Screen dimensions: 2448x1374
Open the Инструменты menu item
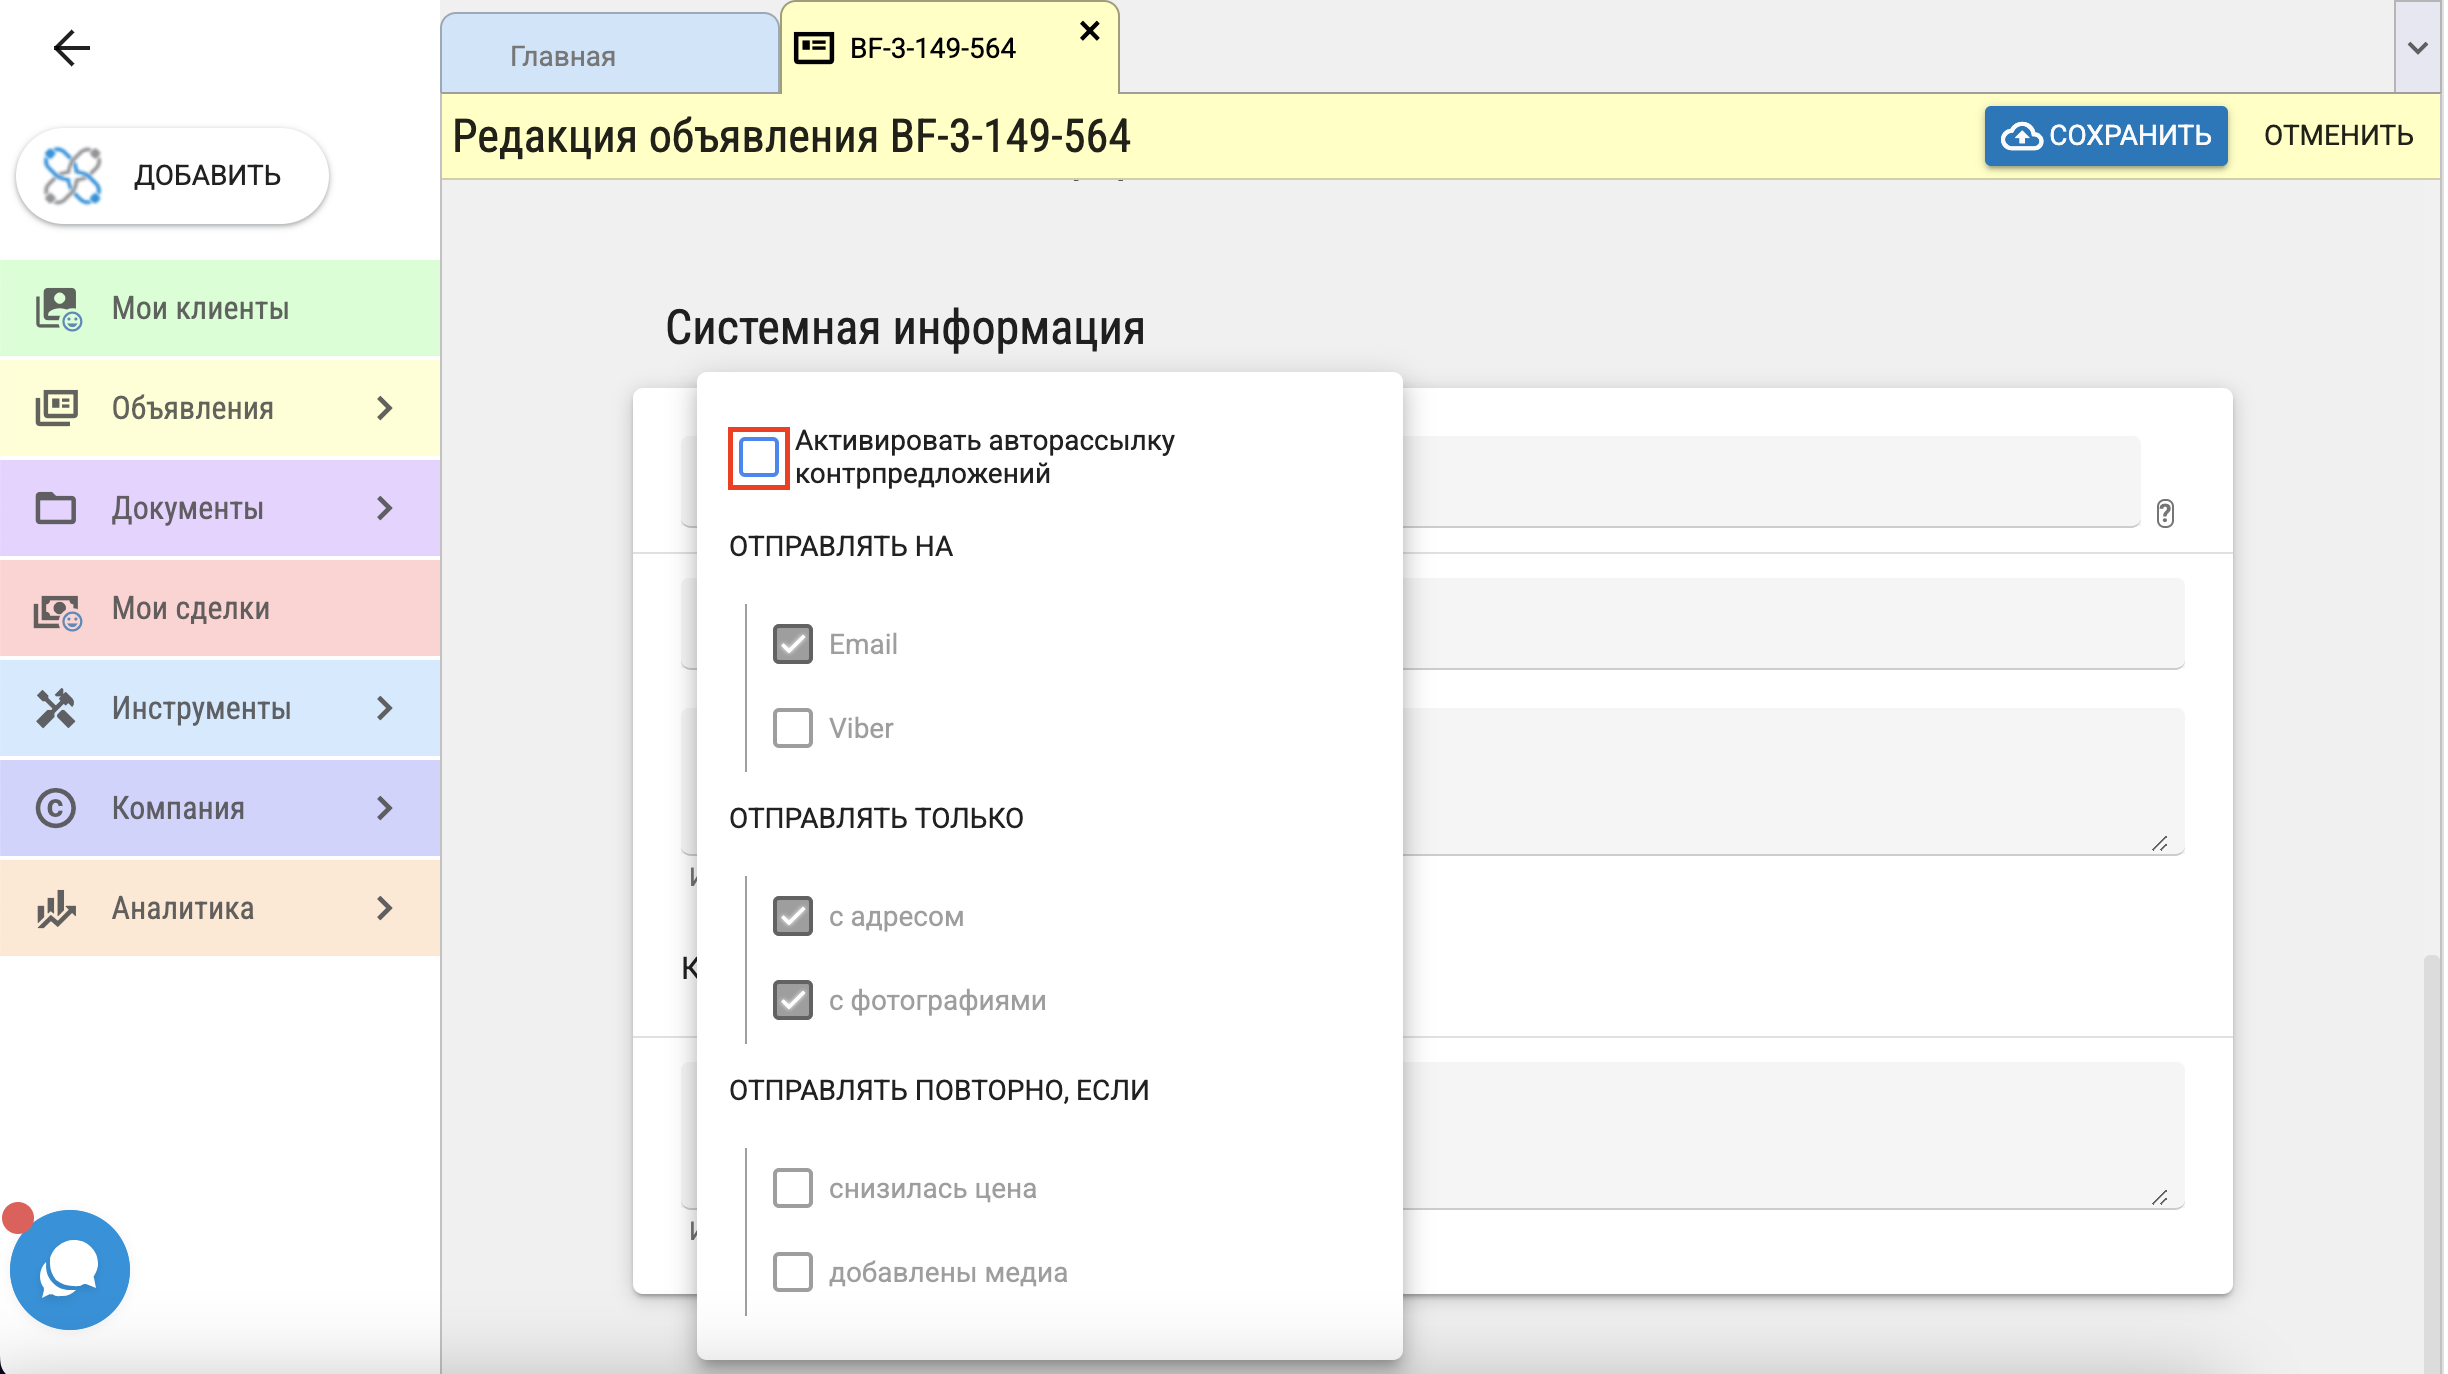(220, 708)
